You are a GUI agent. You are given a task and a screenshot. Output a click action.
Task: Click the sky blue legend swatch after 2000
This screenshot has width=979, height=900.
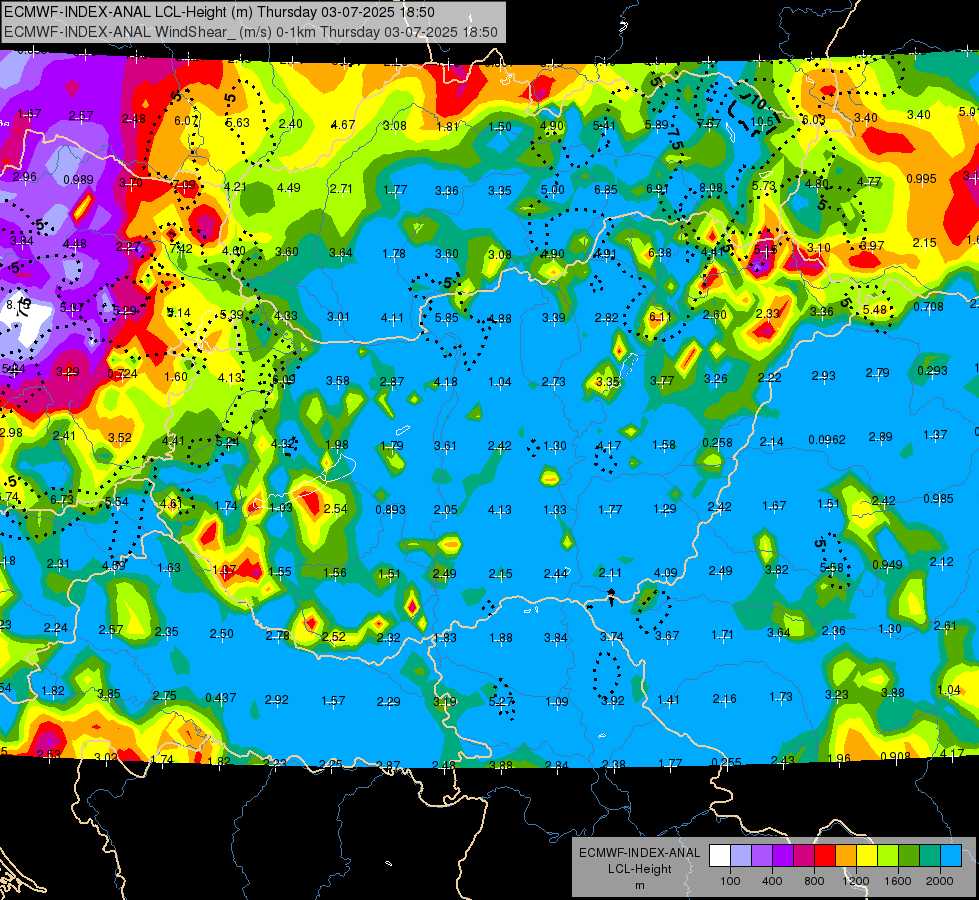click(952, 855)
